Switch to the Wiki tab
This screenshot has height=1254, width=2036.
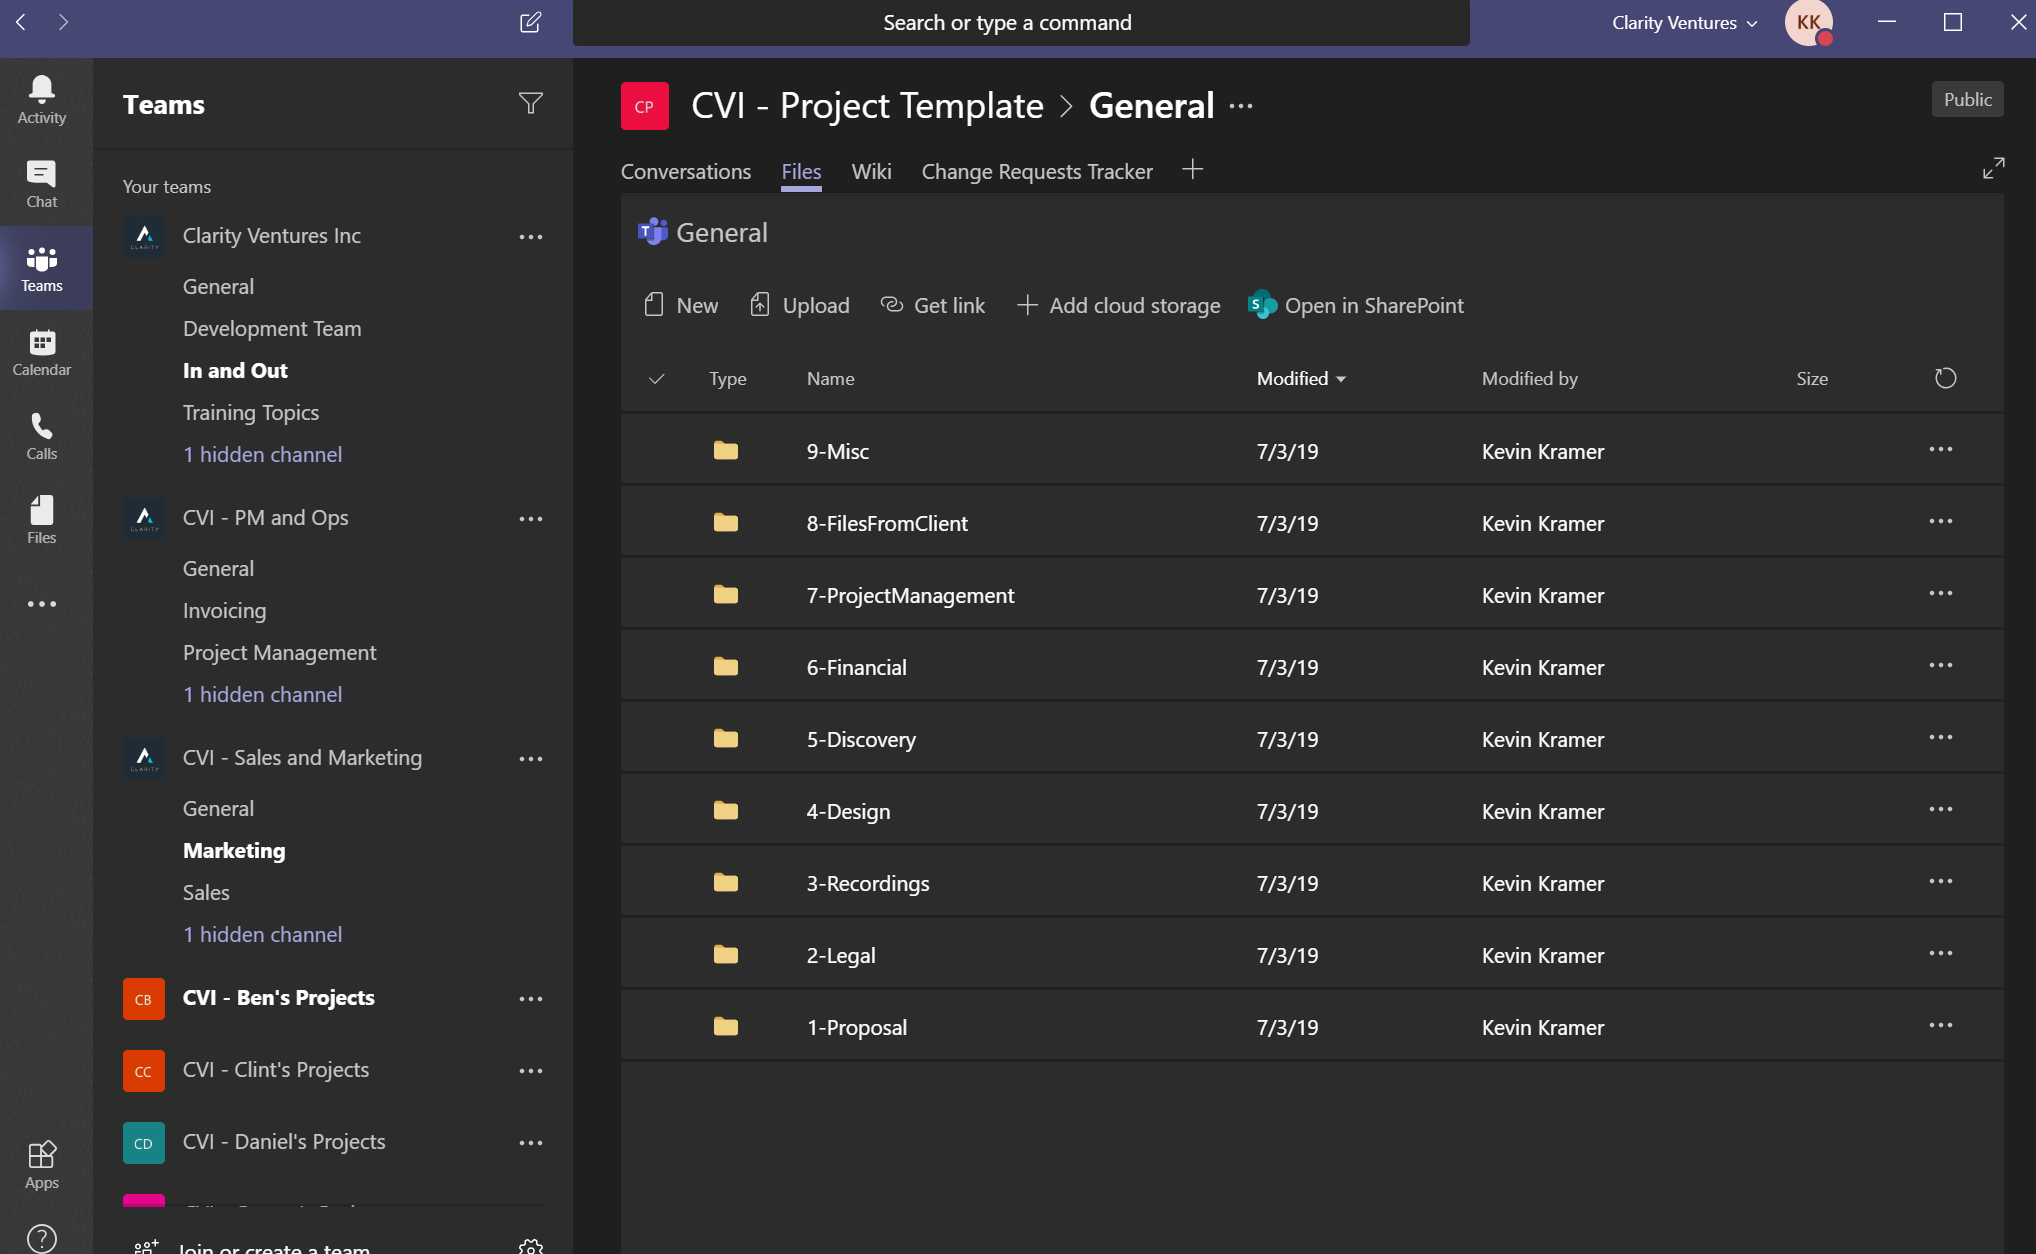(x=871, y=171)
